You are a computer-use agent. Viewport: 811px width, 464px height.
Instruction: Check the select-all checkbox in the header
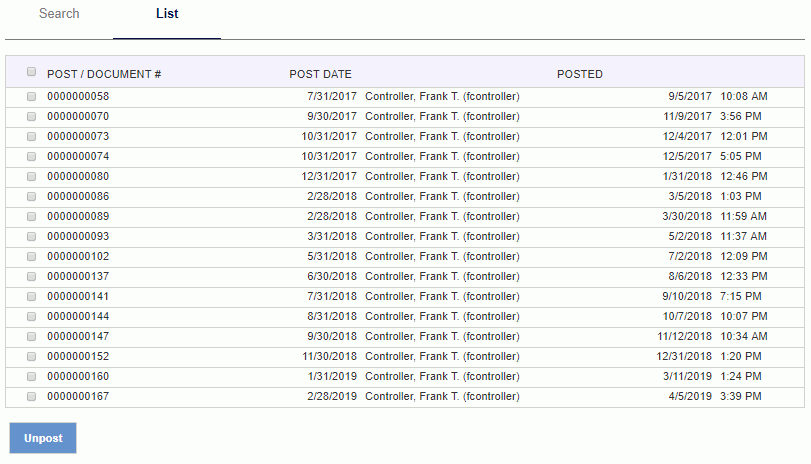31,72
